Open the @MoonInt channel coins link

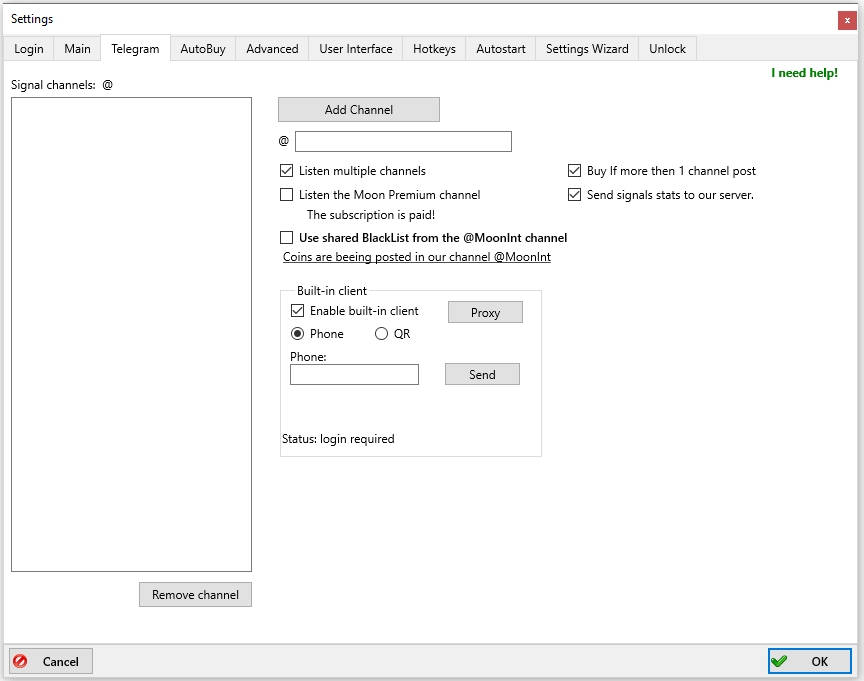pos(417,257)
